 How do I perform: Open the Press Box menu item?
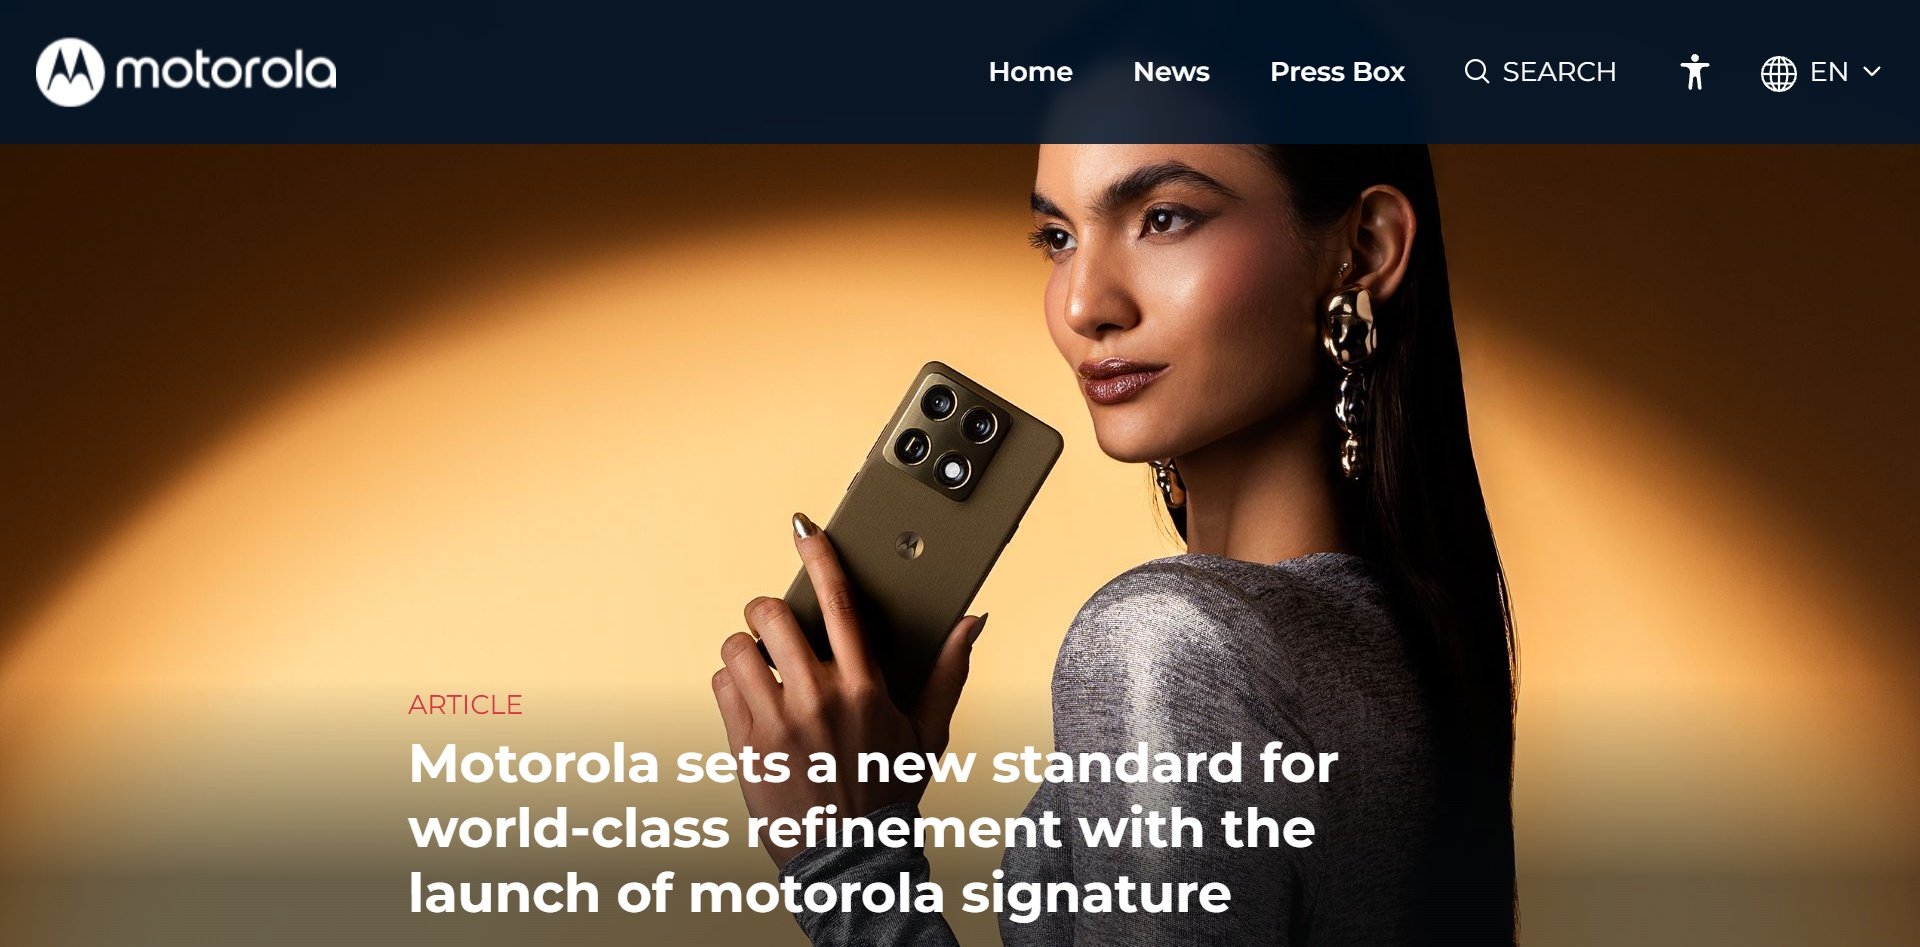[x=1337, y=72]
